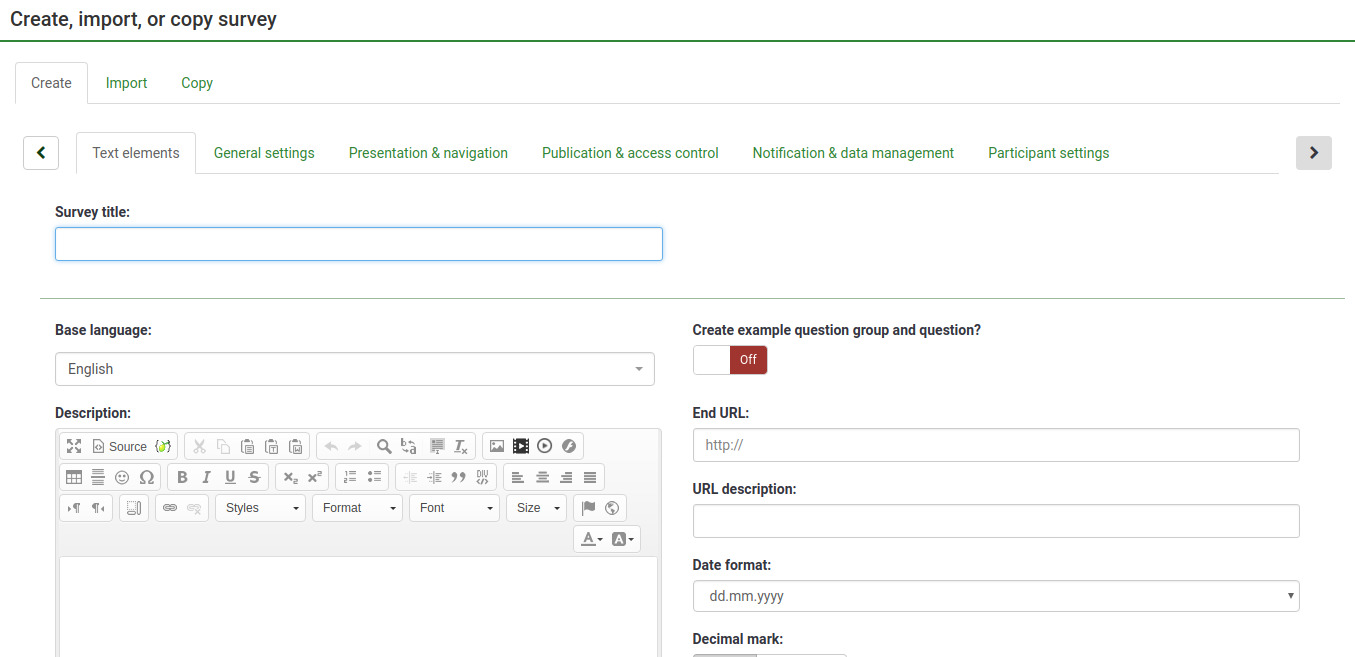
Task: Insert an image into the description
Action: [x=497, y=446]
